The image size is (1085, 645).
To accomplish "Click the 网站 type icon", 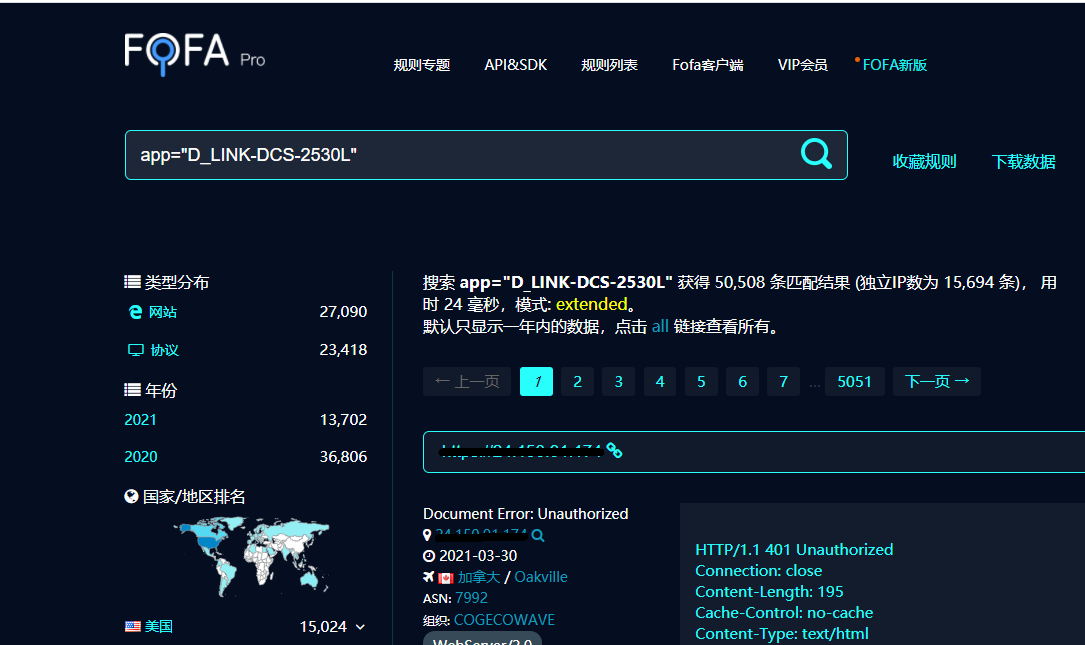I will point(135,312).
